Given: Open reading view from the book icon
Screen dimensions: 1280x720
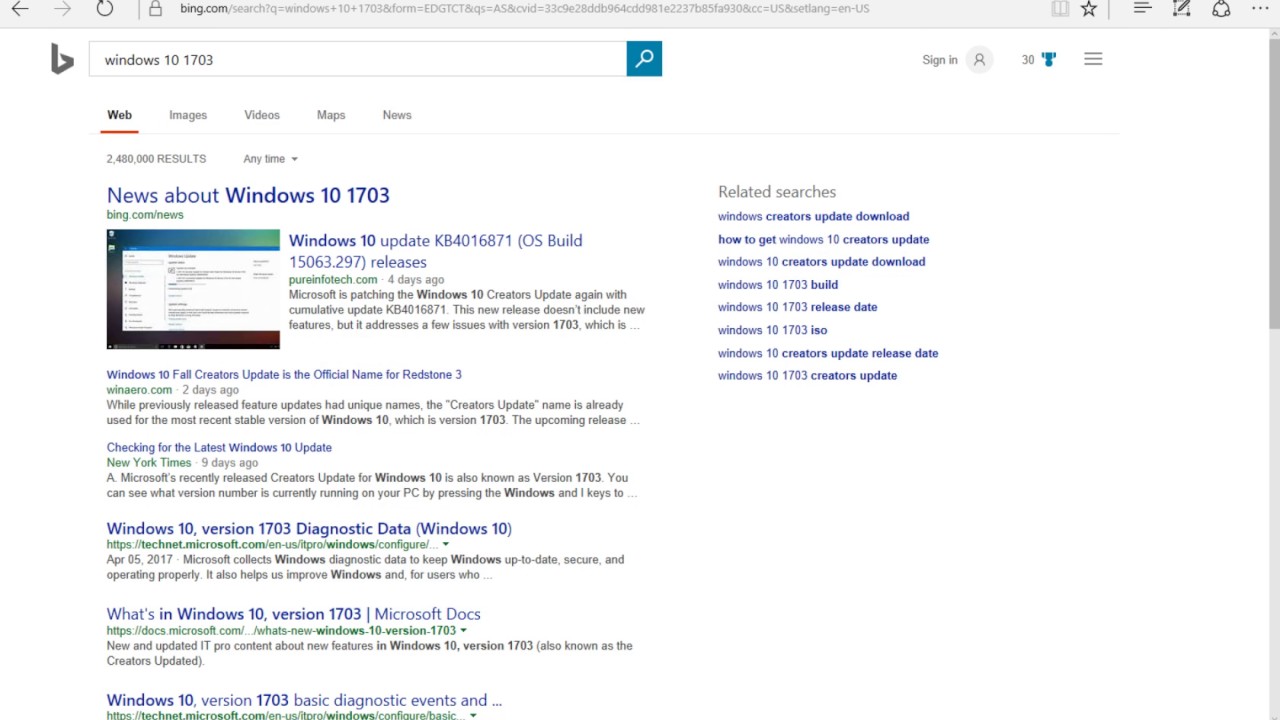Looking at the screenshot, I should (1060, 9).
